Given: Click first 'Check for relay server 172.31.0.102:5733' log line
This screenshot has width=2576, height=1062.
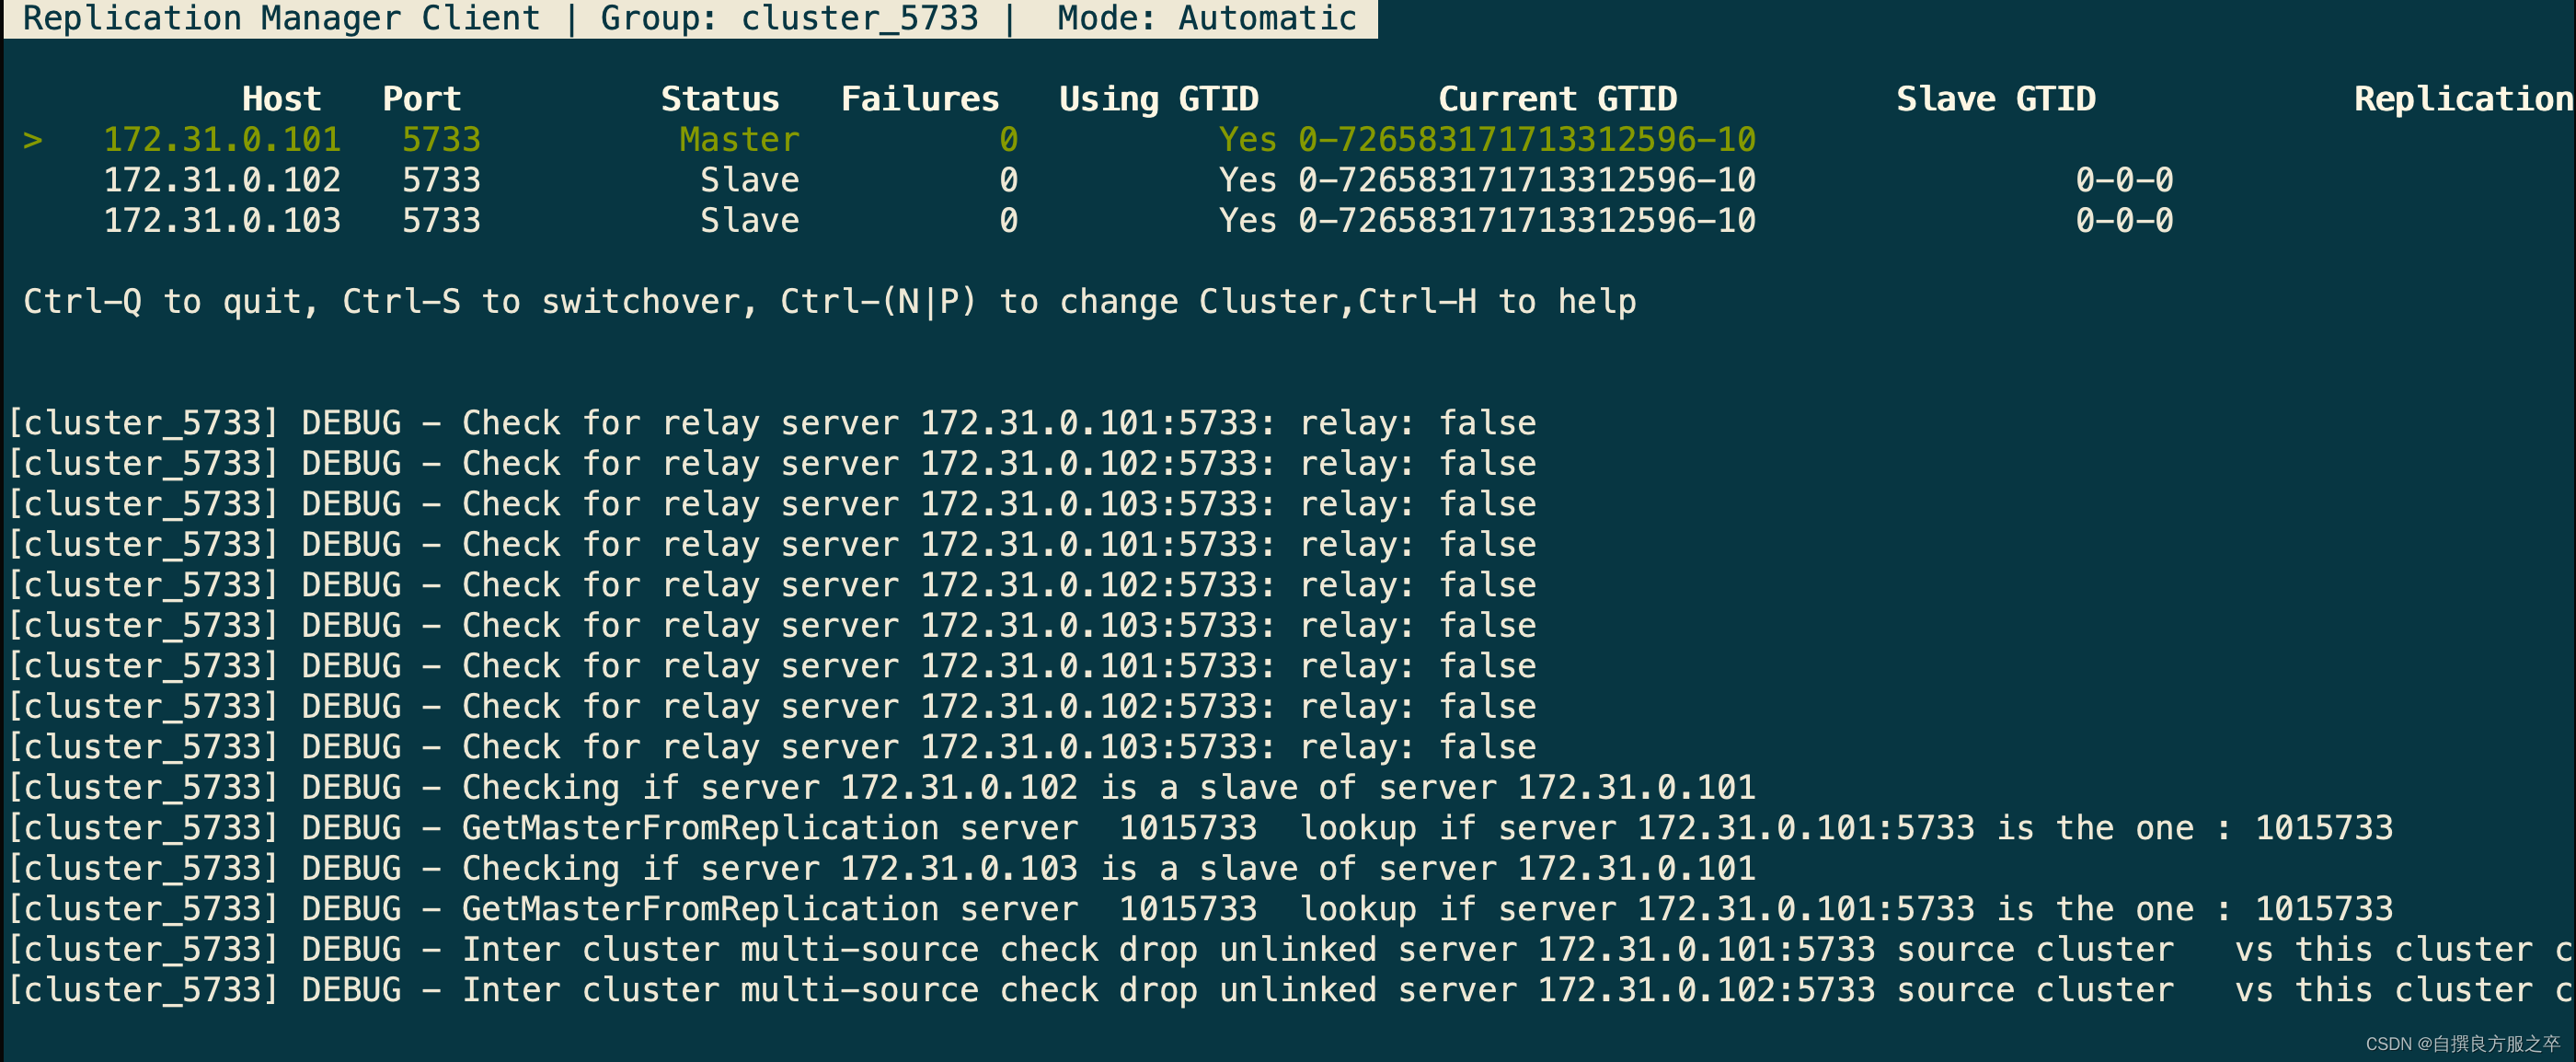Looking at the screenshot, I should 772,463.
